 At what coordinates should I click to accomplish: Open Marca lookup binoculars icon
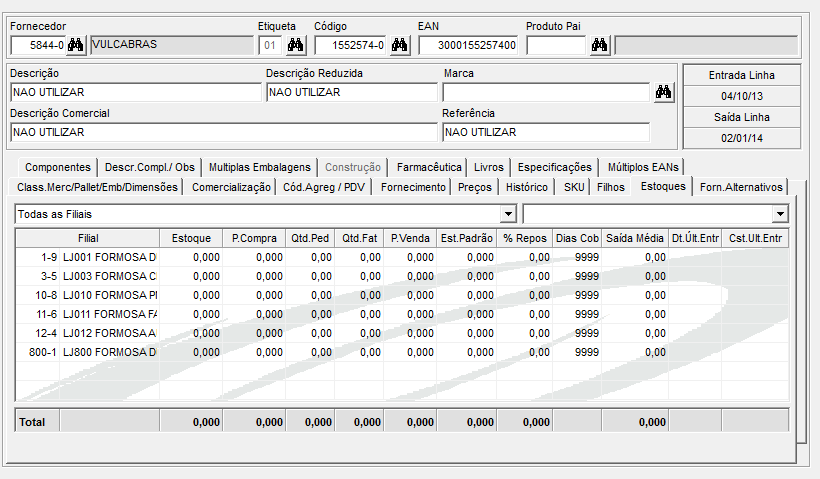pos(663,93)
